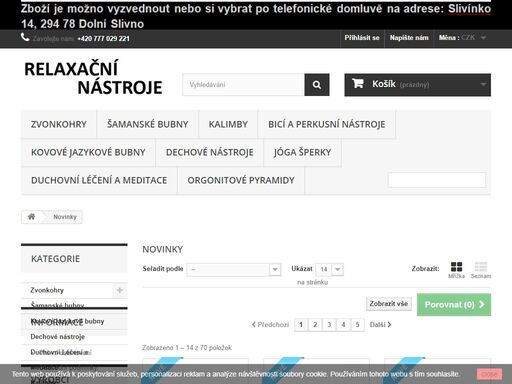
Task: Open the ZVONKOHRY menu
Action: tap(59, 124)
